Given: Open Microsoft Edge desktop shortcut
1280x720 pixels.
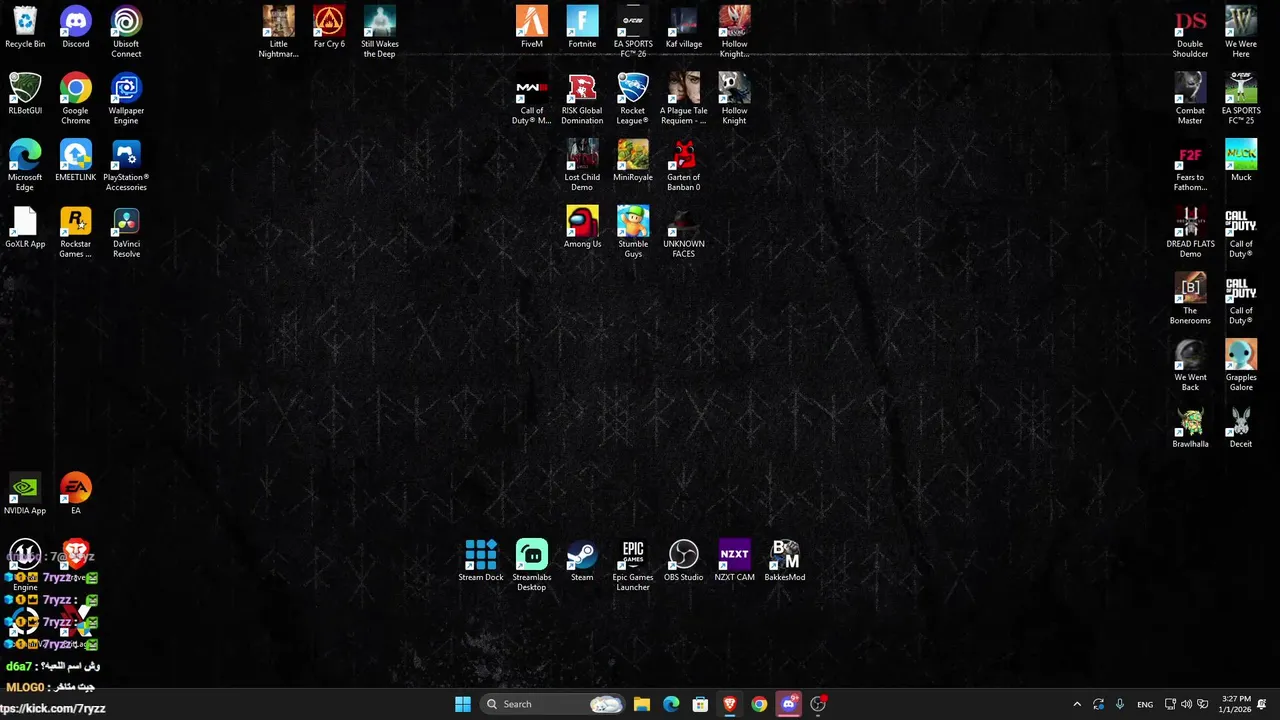Looking at the screenshot, I should 25,165.
